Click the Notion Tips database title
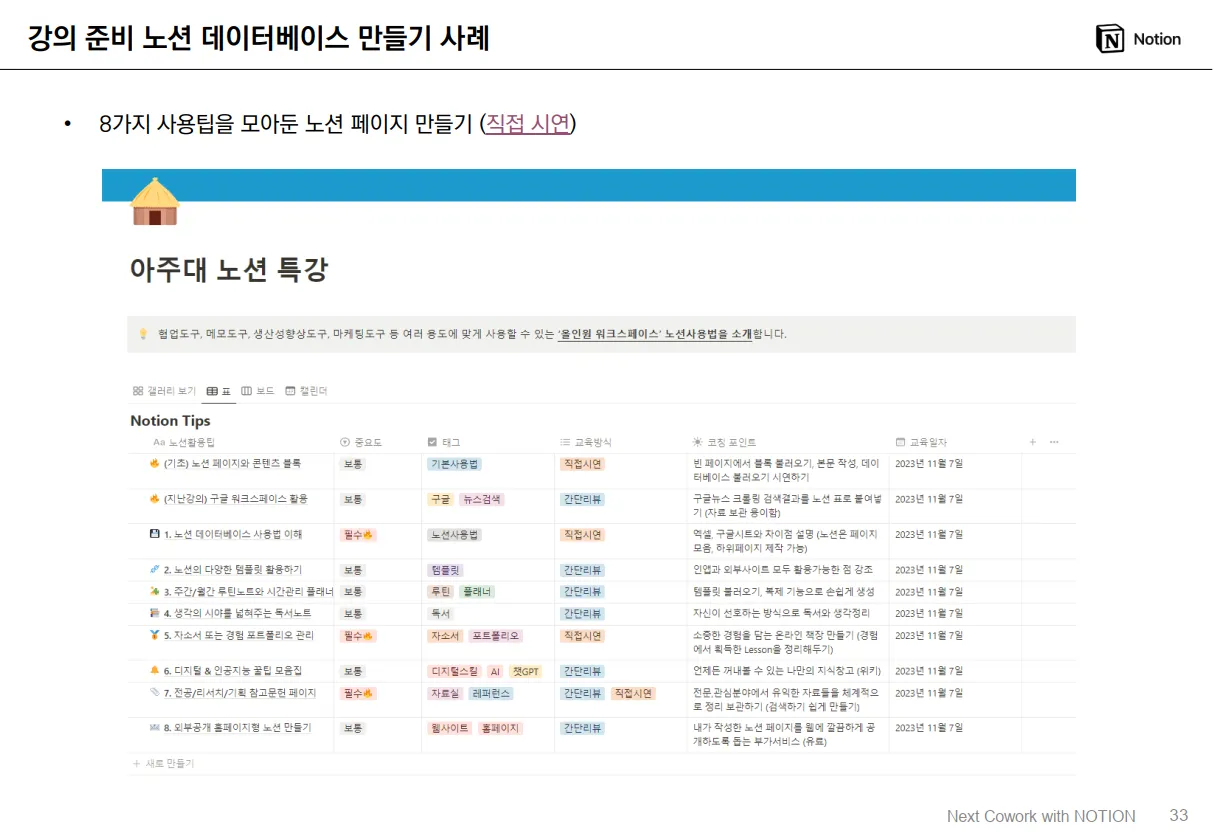The height and width of the screenshot is (834, 1214). pyautogui.click(x=170, y=421)
